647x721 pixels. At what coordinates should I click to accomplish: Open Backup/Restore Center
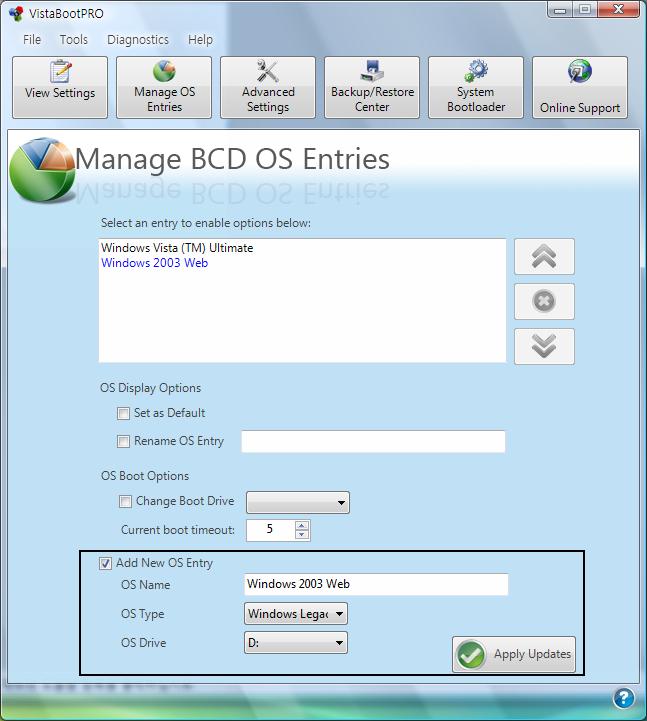[x=372, y=87]
